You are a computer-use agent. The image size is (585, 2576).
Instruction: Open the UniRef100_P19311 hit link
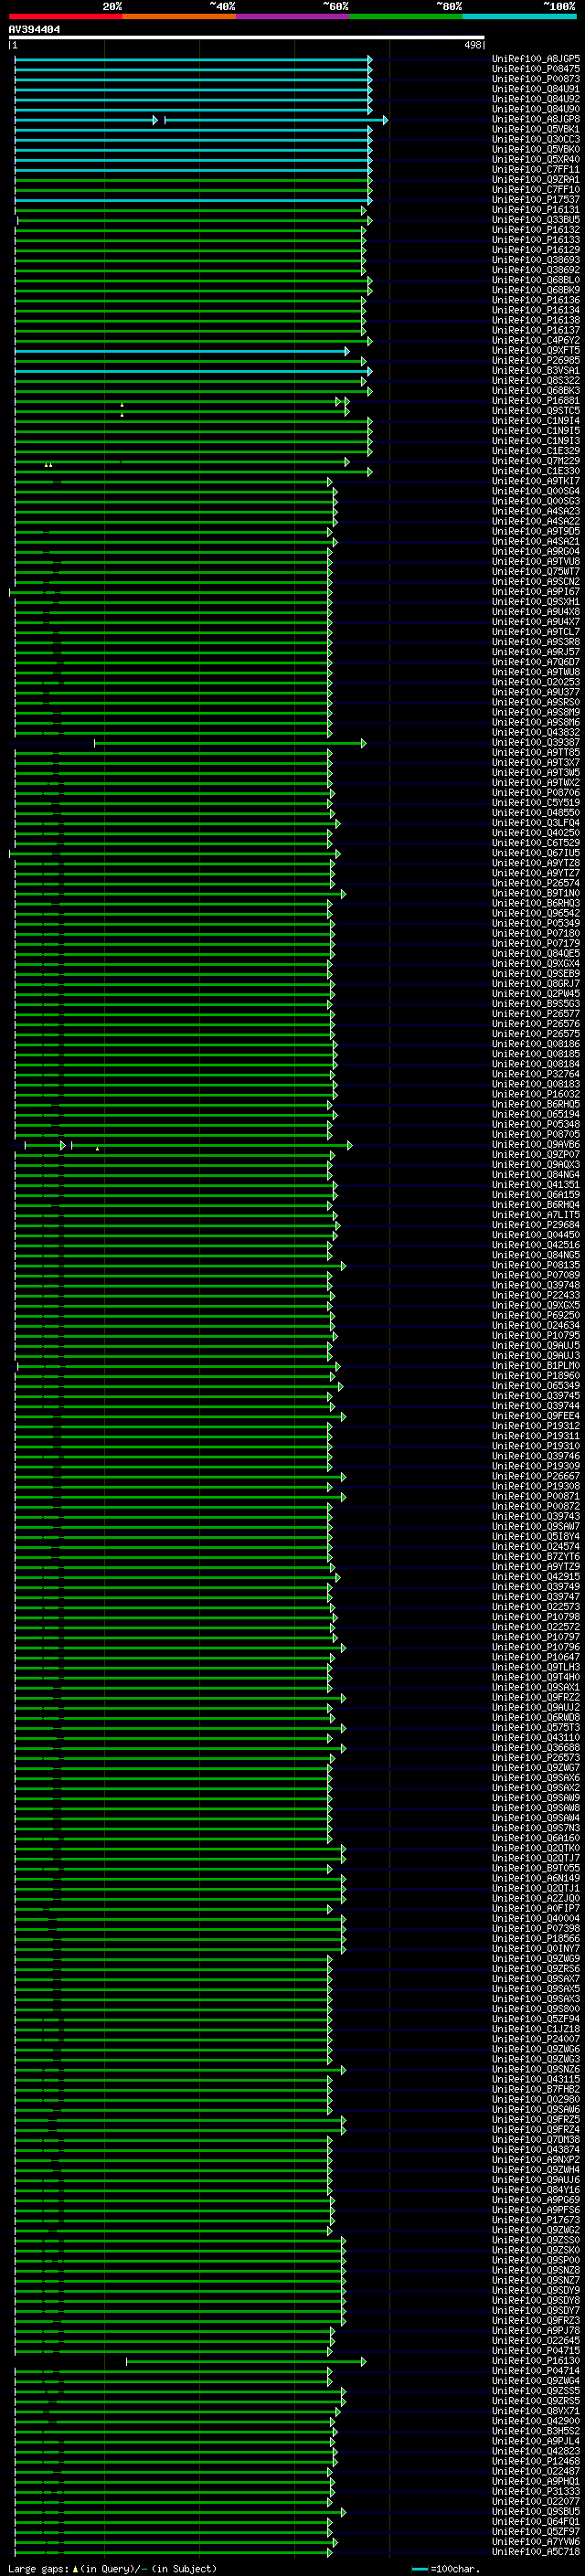(536, 1435)
